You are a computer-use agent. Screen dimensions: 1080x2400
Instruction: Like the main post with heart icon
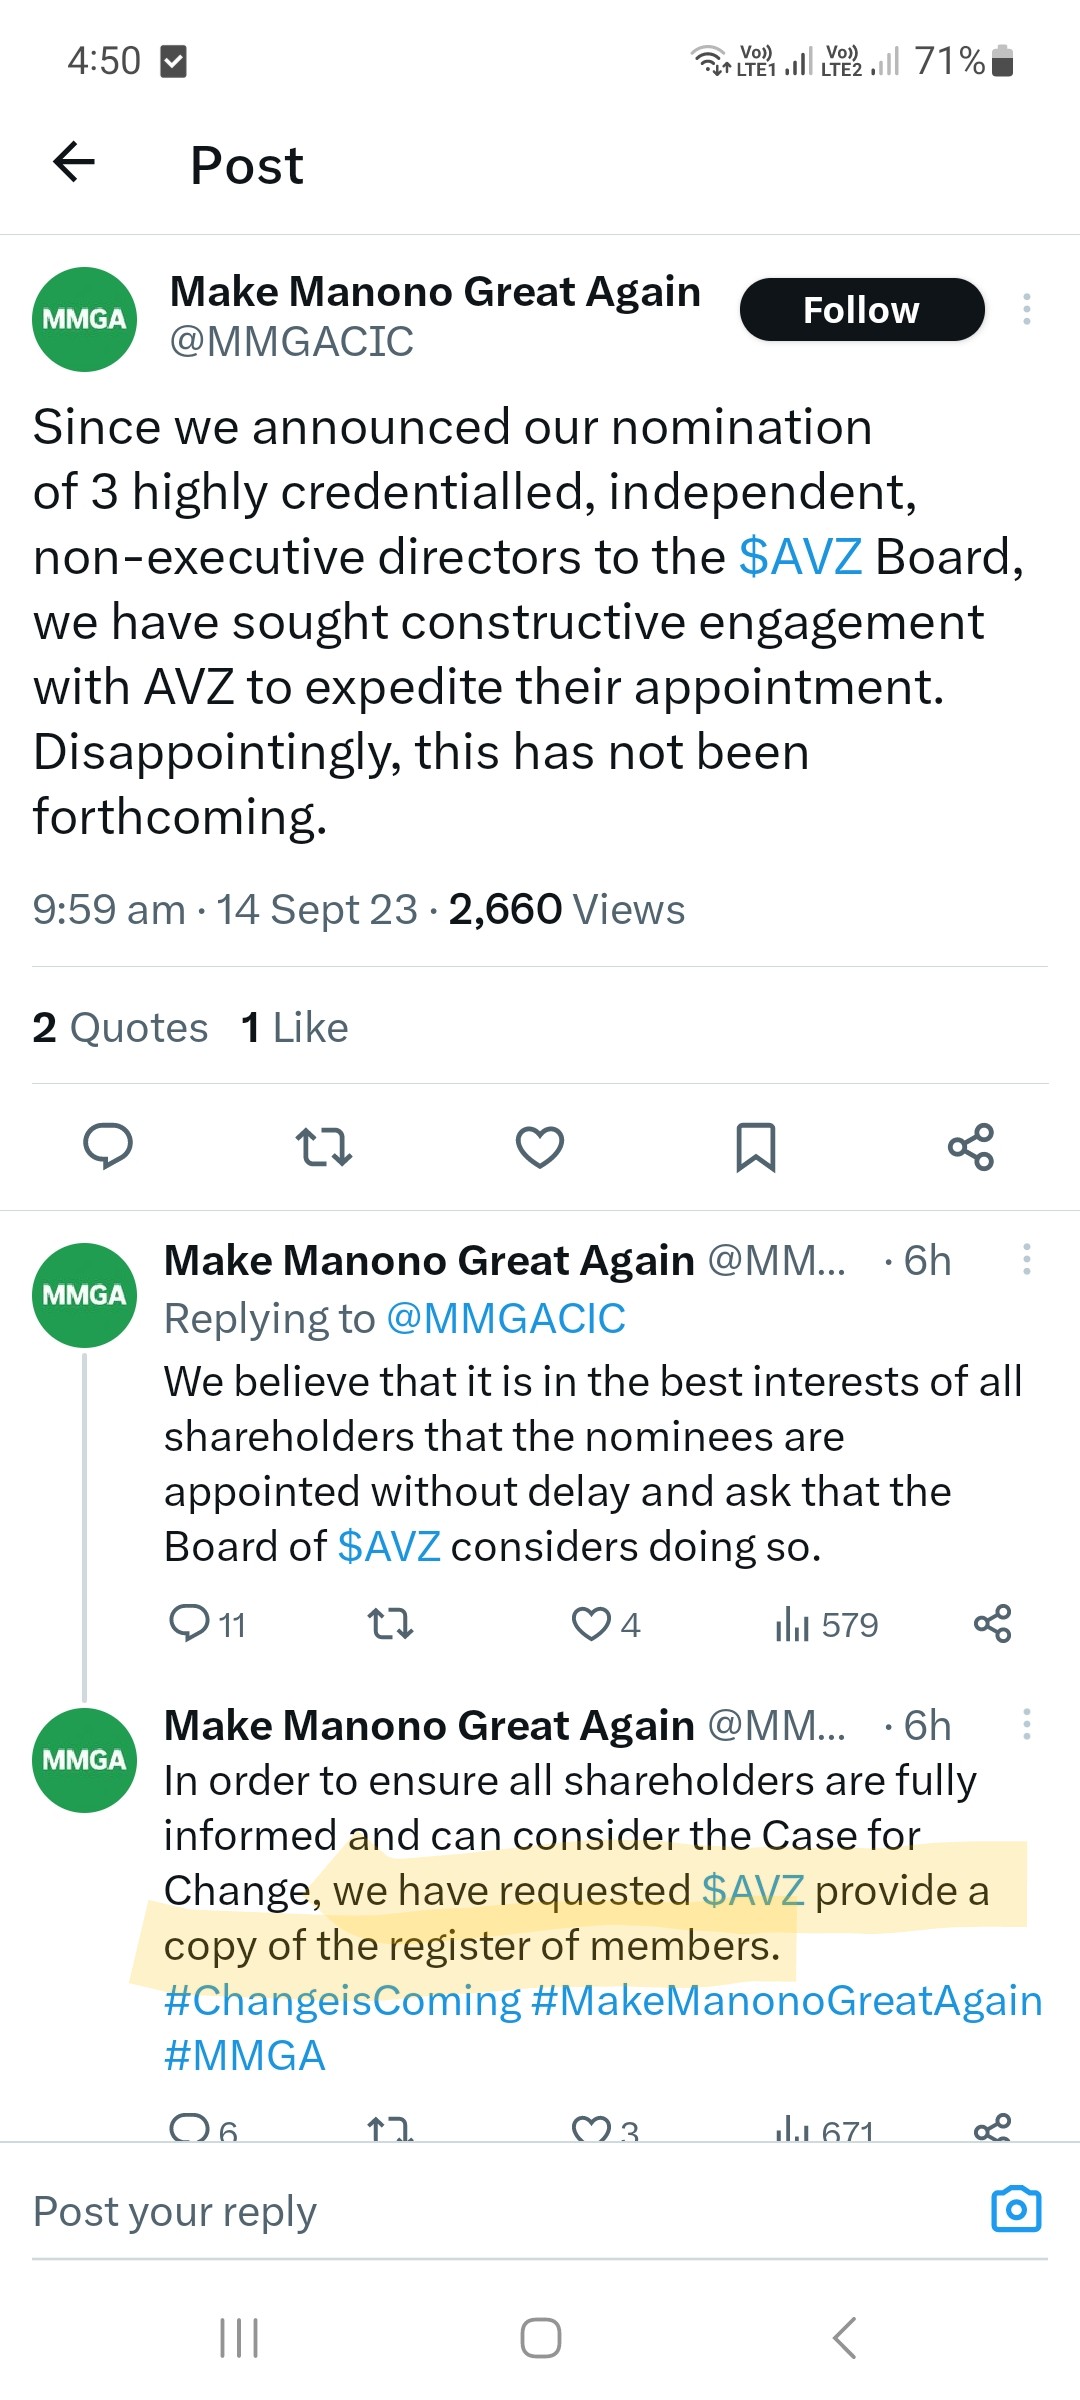pos(540,1146)
